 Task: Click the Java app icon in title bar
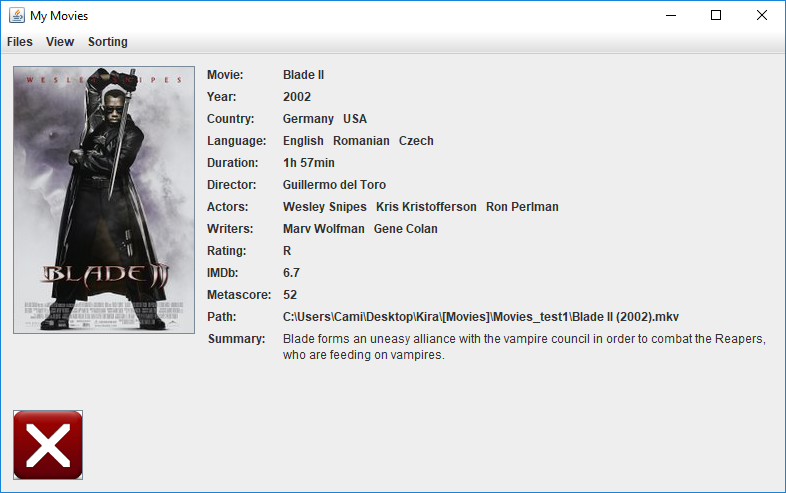[17, 16]
